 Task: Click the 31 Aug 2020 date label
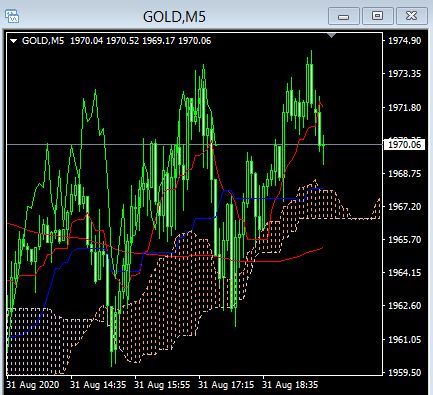click(33, 385)
